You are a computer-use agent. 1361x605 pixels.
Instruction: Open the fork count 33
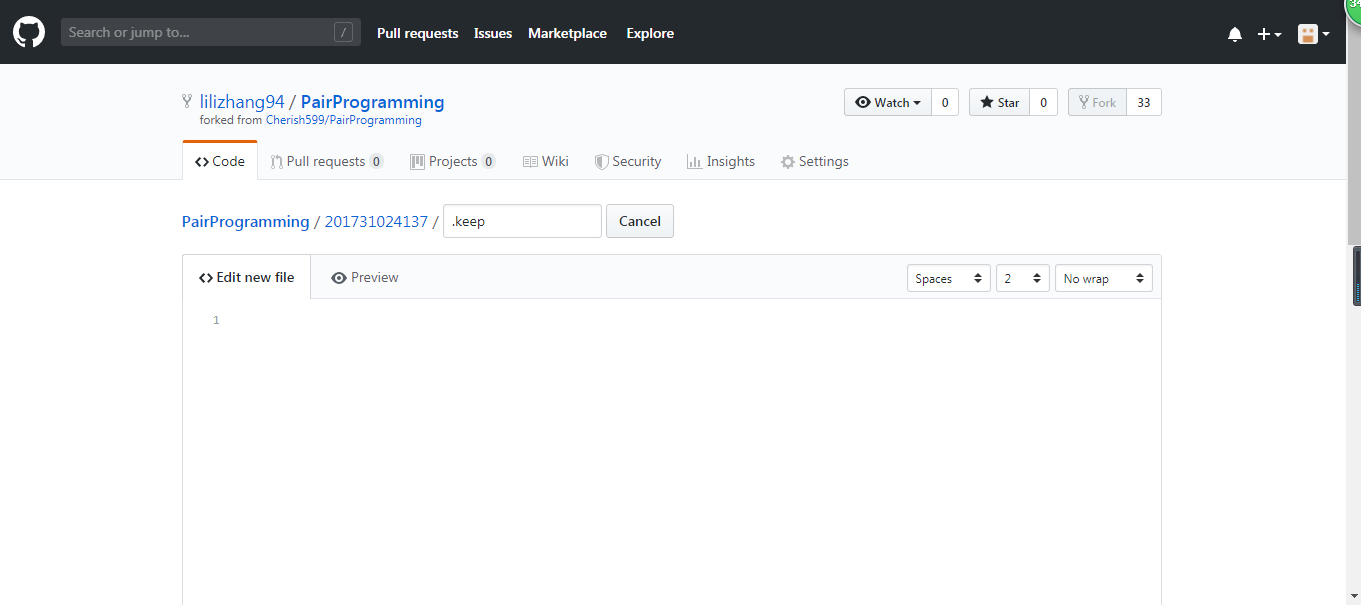(x=1144, y=102)
